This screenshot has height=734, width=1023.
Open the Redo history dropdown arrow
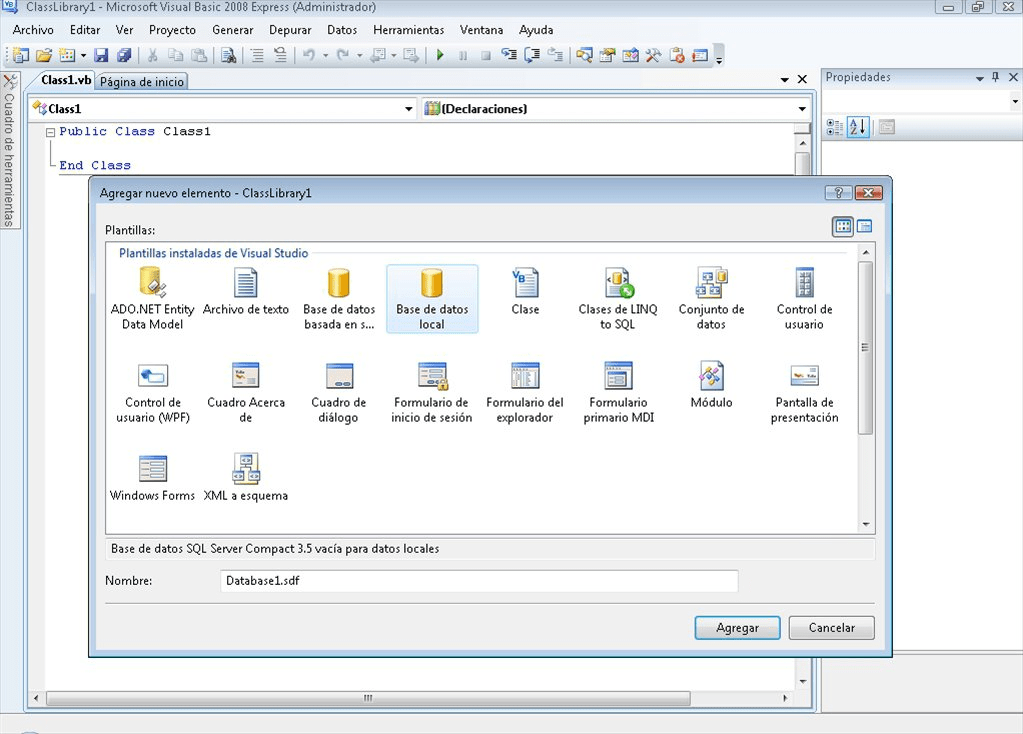(x=359, y=55)
